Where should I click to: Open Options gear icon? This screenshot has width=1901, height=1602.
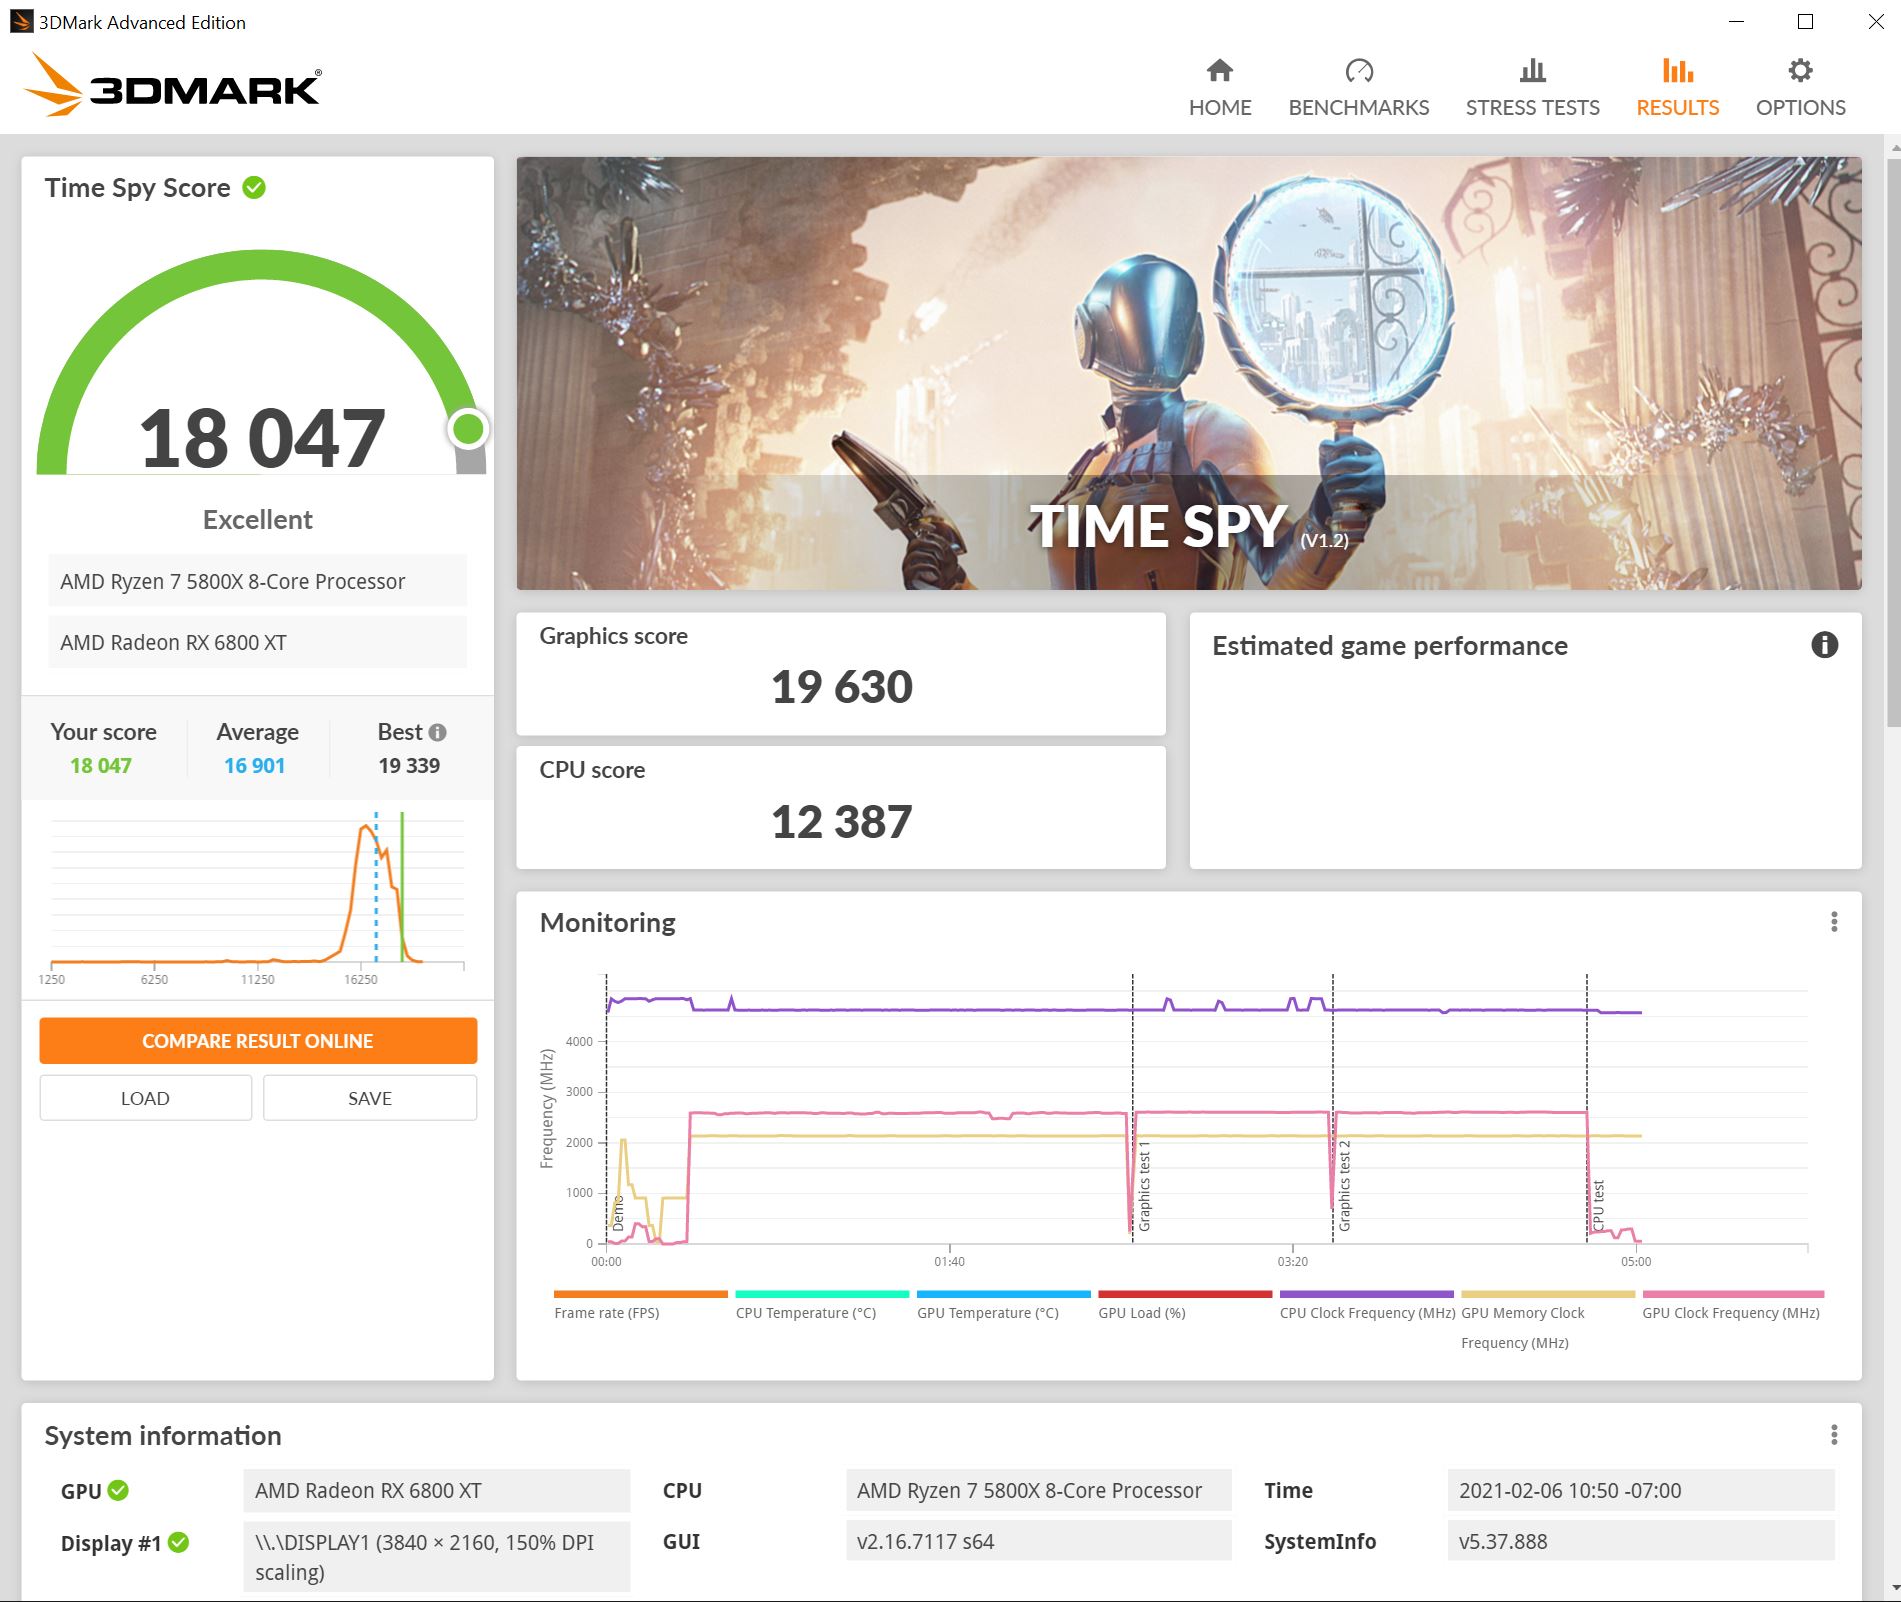[1800, 71]
